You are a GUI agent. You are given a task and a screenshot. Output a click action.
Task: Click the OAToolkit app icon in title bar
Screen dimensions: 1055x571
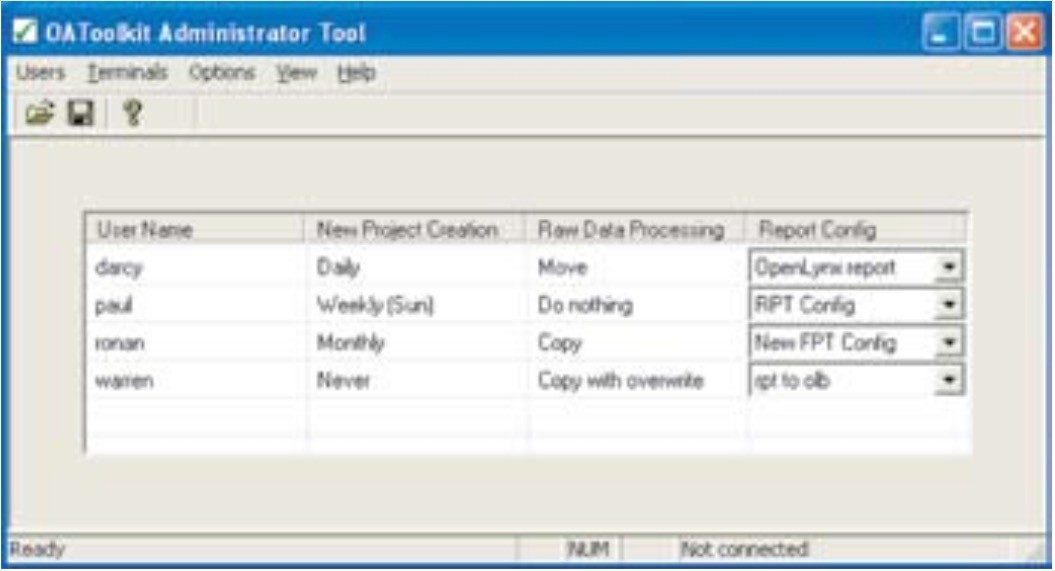pyautogui.click(x=25, y=31)
